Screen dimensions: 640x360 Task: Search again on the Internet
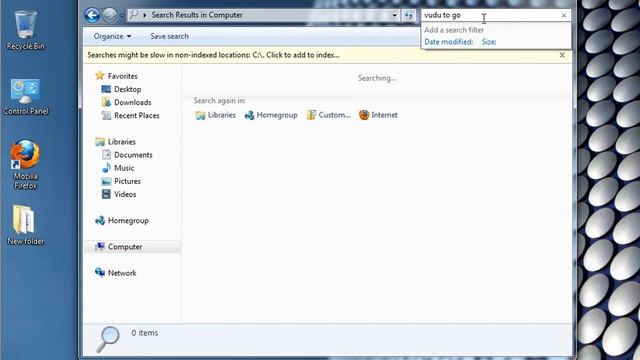click(378, 115)
